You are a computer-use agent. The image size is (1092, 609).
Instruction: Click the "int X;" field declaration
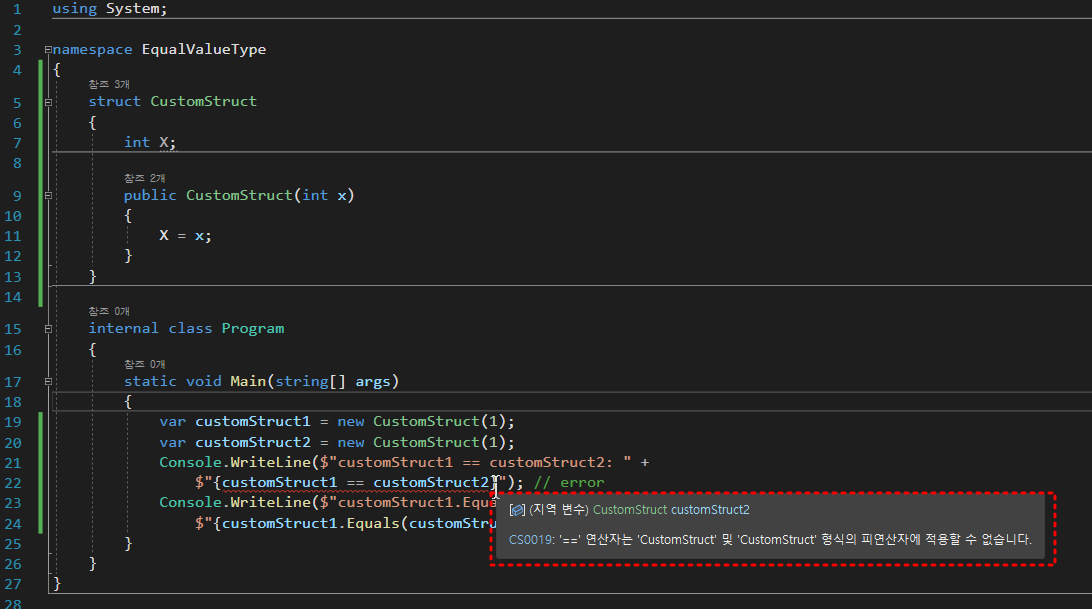tap(150, 142)
